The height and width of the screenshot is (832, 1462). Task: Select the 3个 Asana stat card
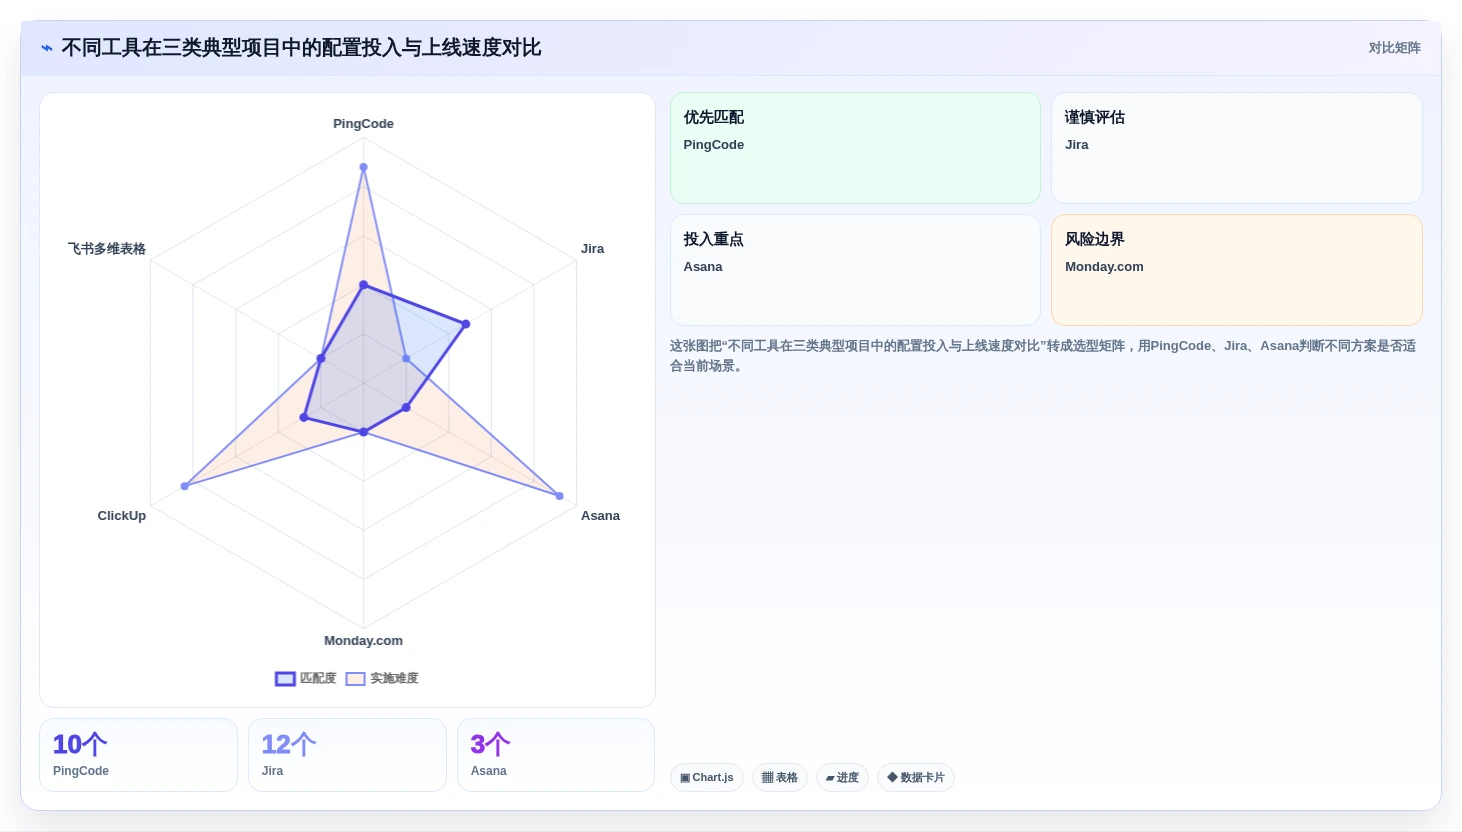(x=556, y=755)
